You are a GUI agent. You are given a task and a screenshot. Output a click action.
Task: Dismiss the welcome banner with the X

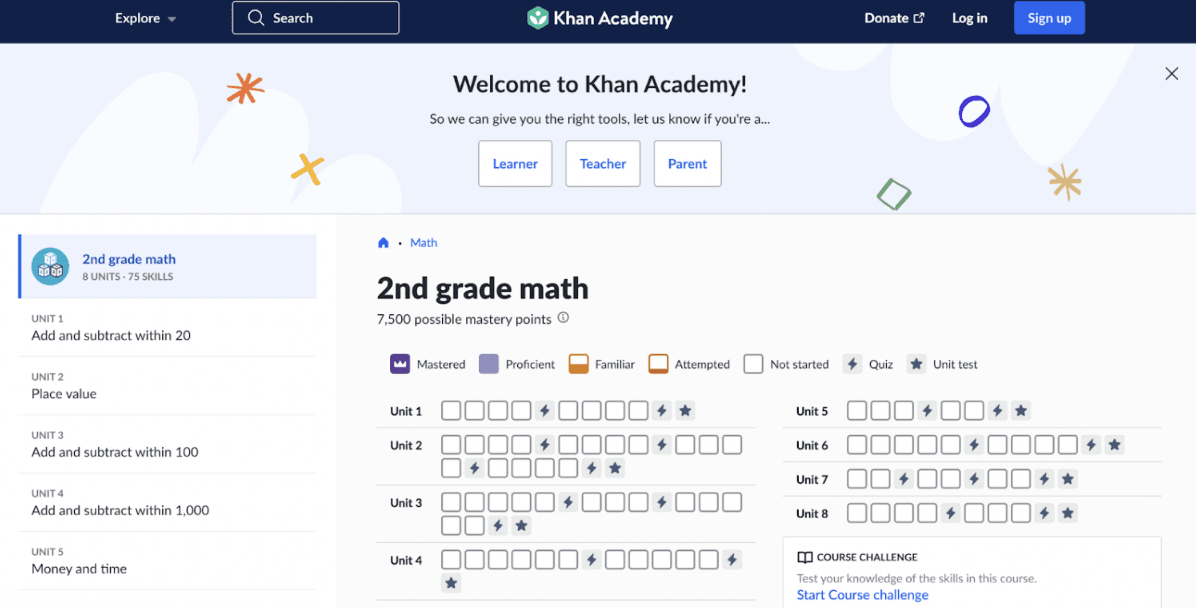(1171, 73)
